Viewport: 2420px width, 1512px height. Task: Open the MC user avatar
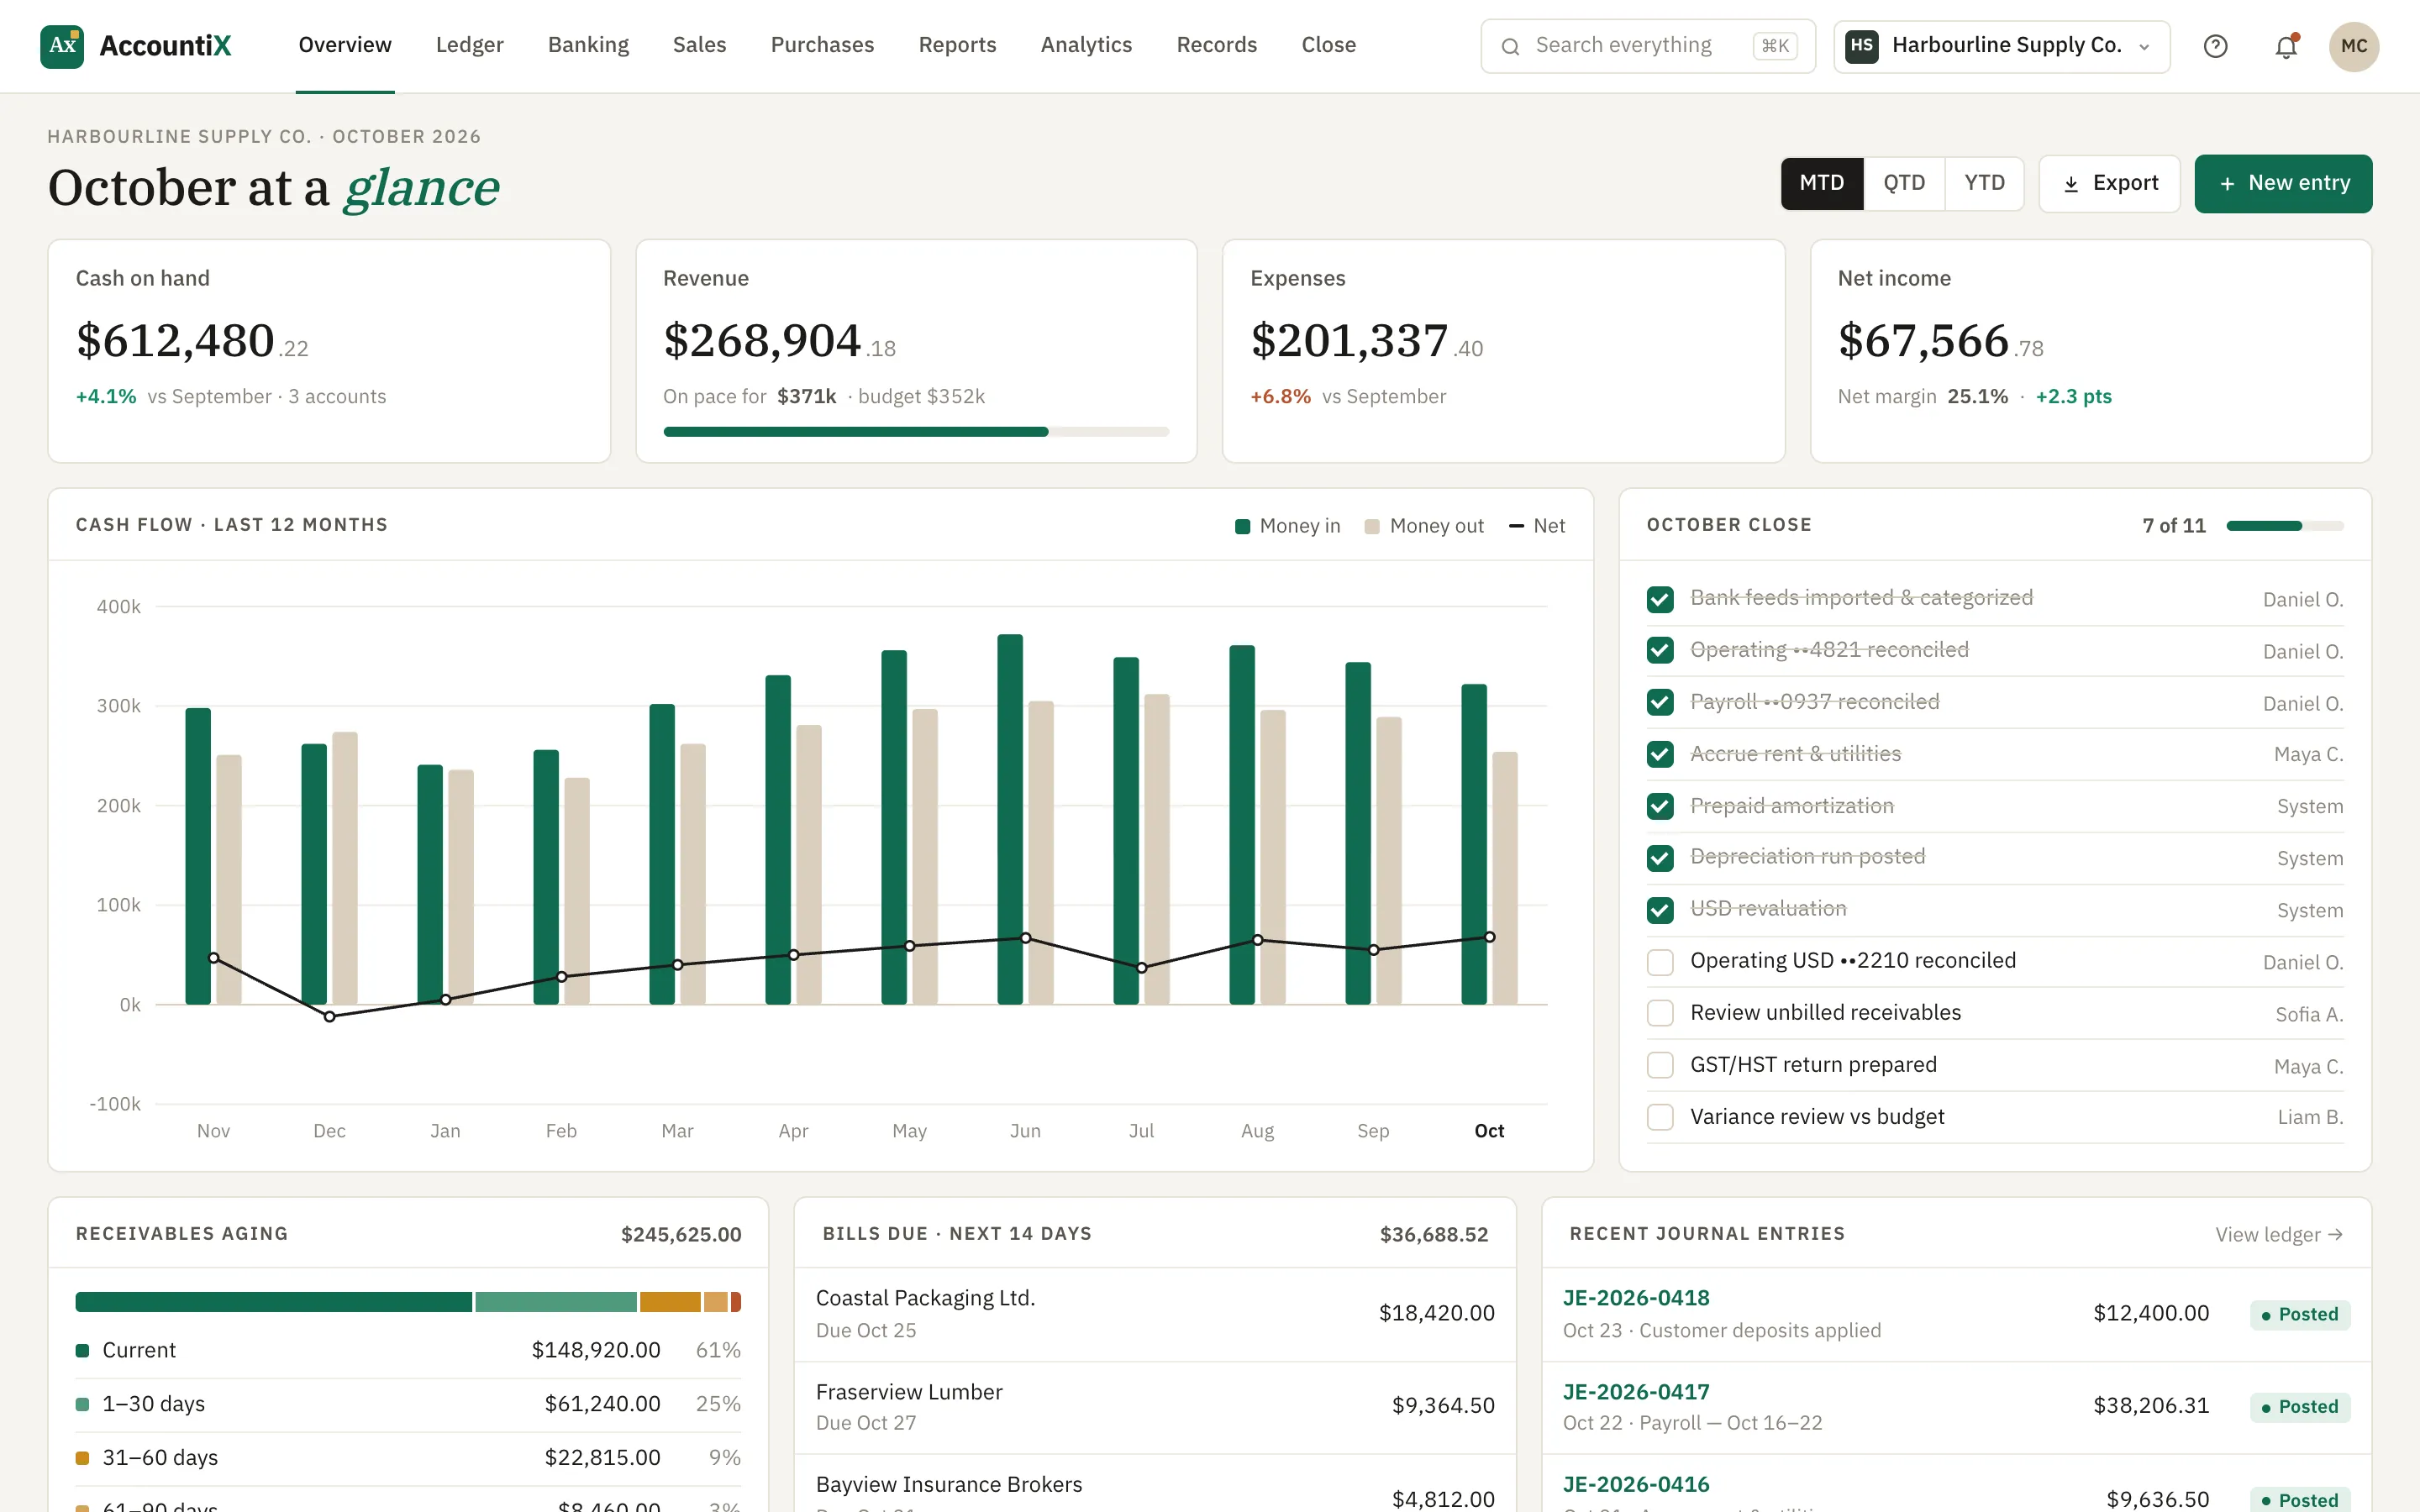pyautogui.click(x=2353, y=46)
